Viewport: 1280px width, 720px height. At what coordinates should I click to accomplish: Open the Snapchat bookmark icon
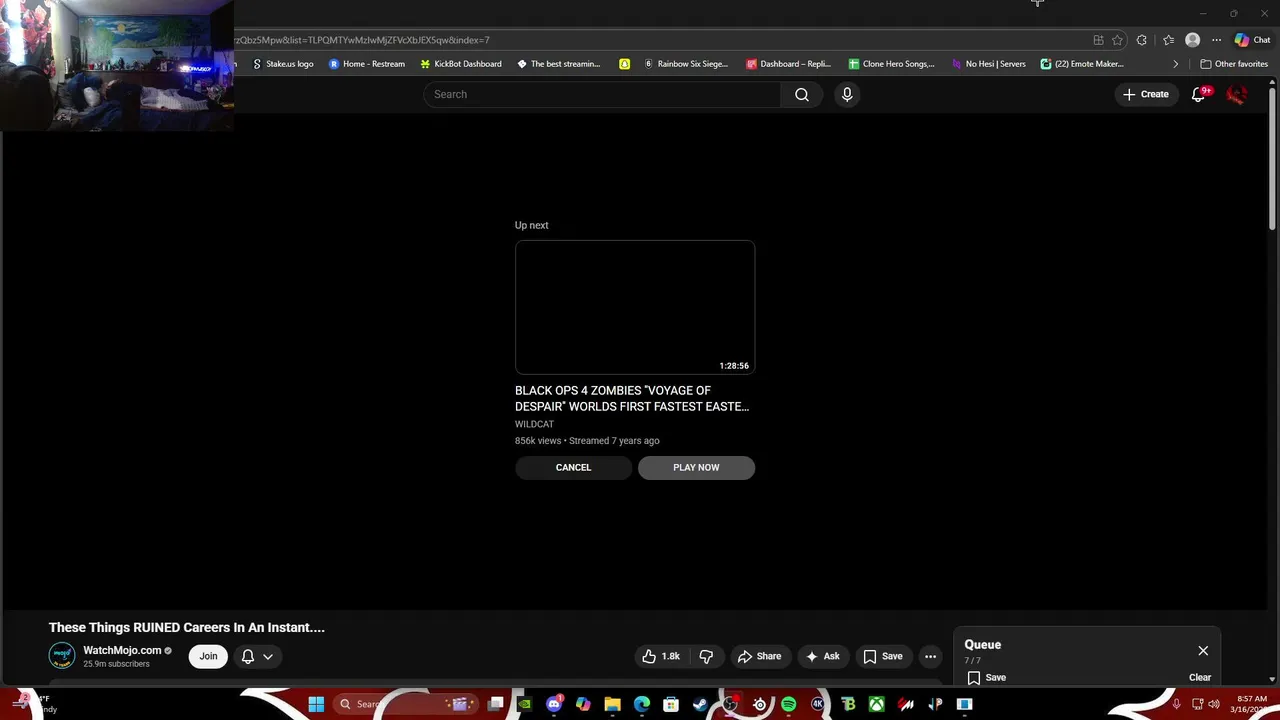tap(624, 64)
